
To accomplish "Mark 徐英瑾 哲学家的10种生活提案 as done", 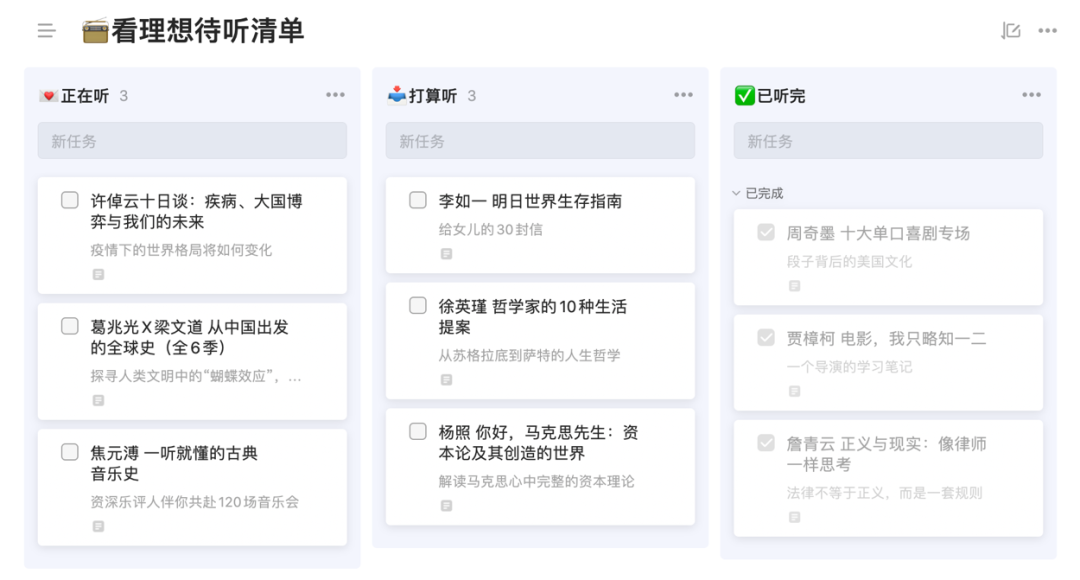I will pos(418,306).
